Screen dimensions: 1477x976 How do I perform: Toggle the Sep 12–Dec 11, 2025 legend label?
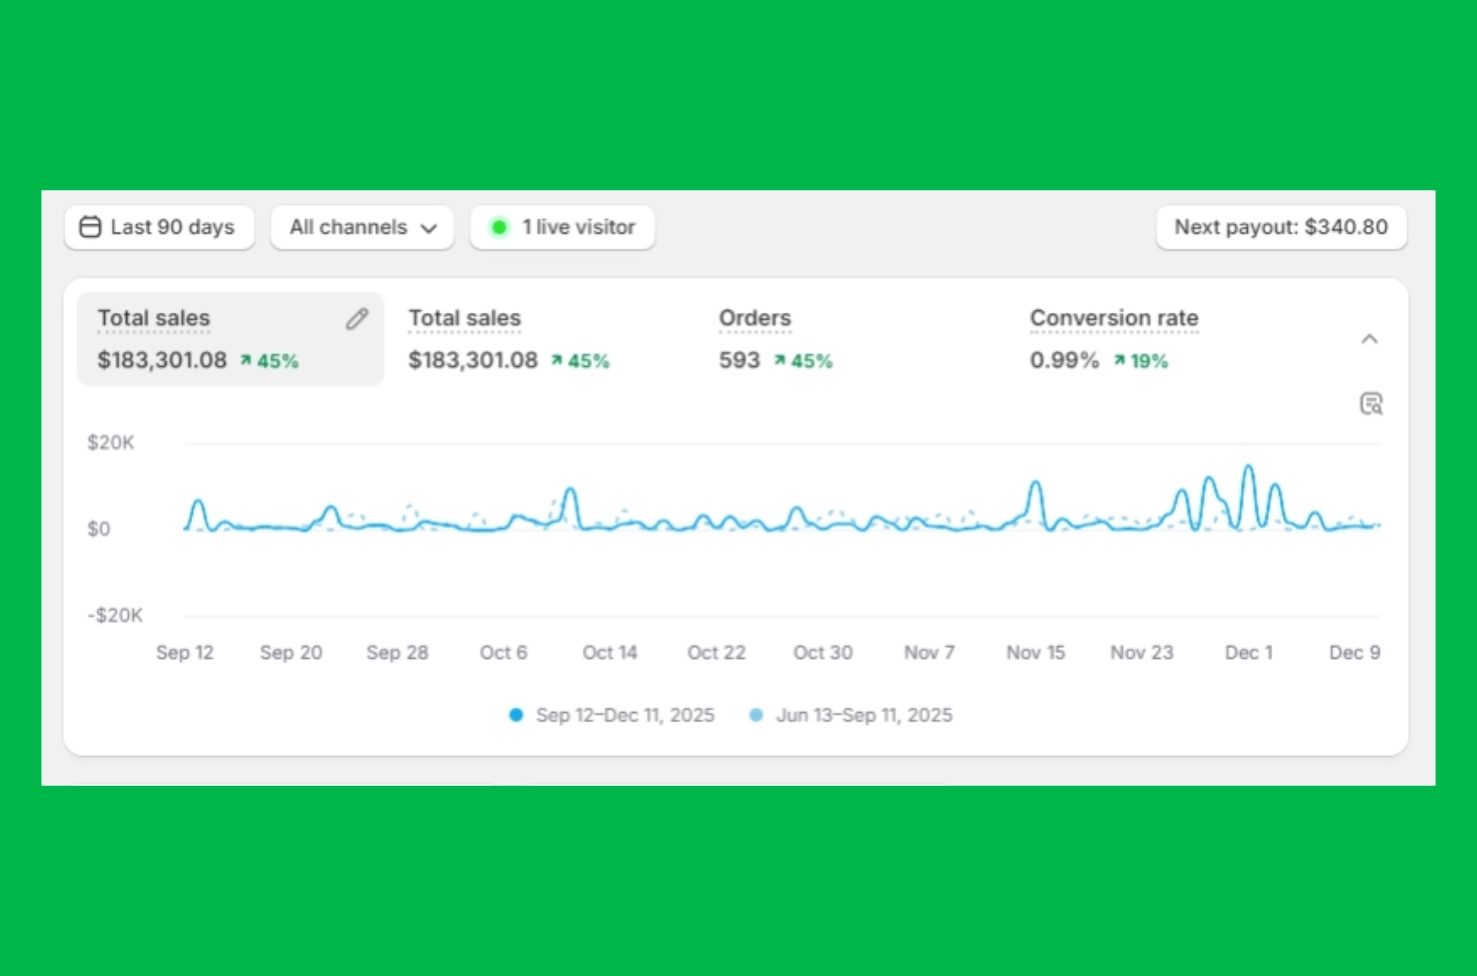[x=625, y=715]
